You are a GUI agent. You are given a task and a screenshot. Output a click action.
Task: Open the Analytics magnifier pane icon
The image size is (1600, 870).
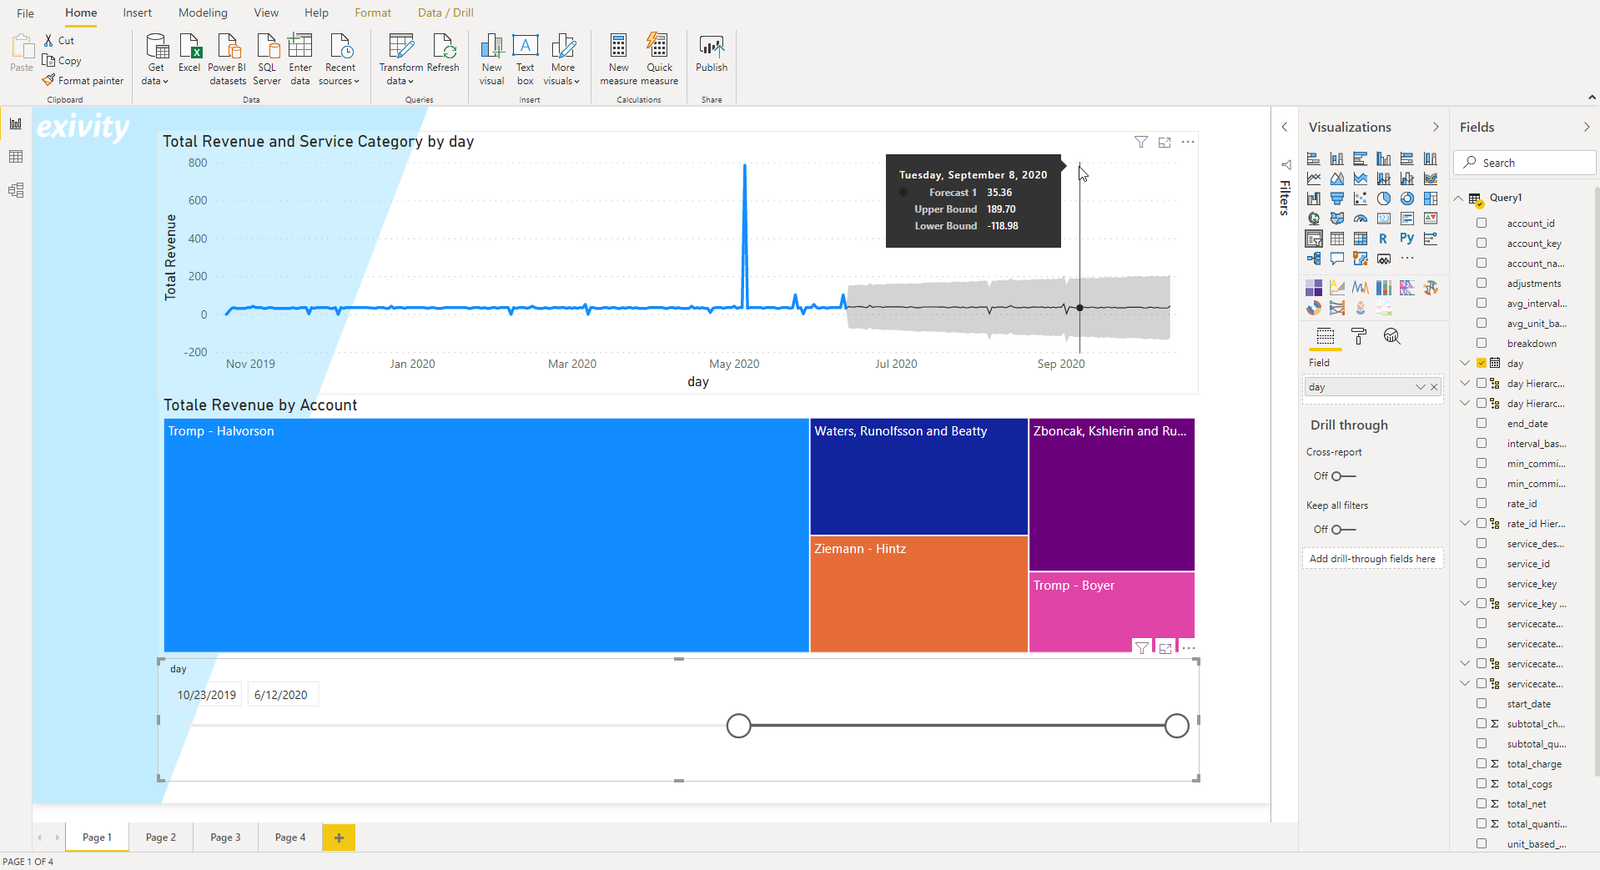point(1391,336)
